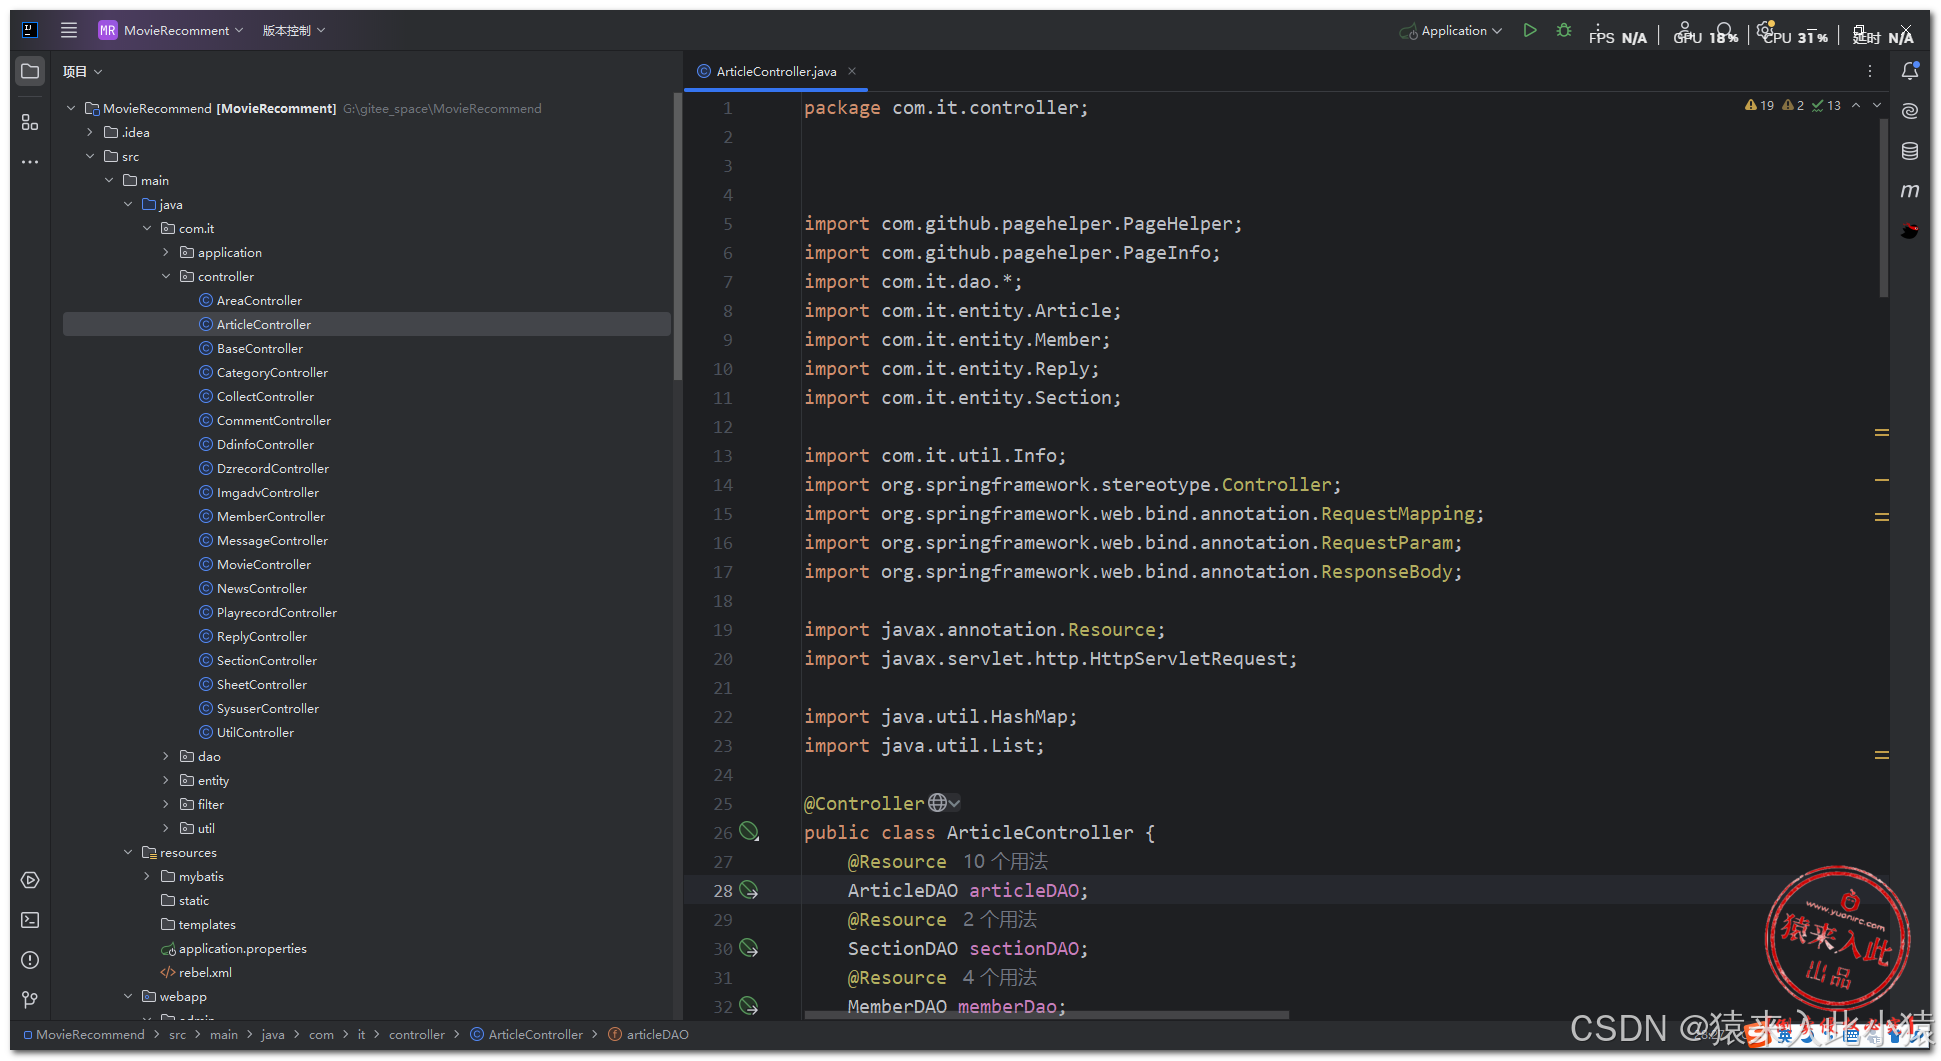The height and width of the screenshot is (1061, 1941).
Task: Expand the entity package
Action: coord(166,780)
